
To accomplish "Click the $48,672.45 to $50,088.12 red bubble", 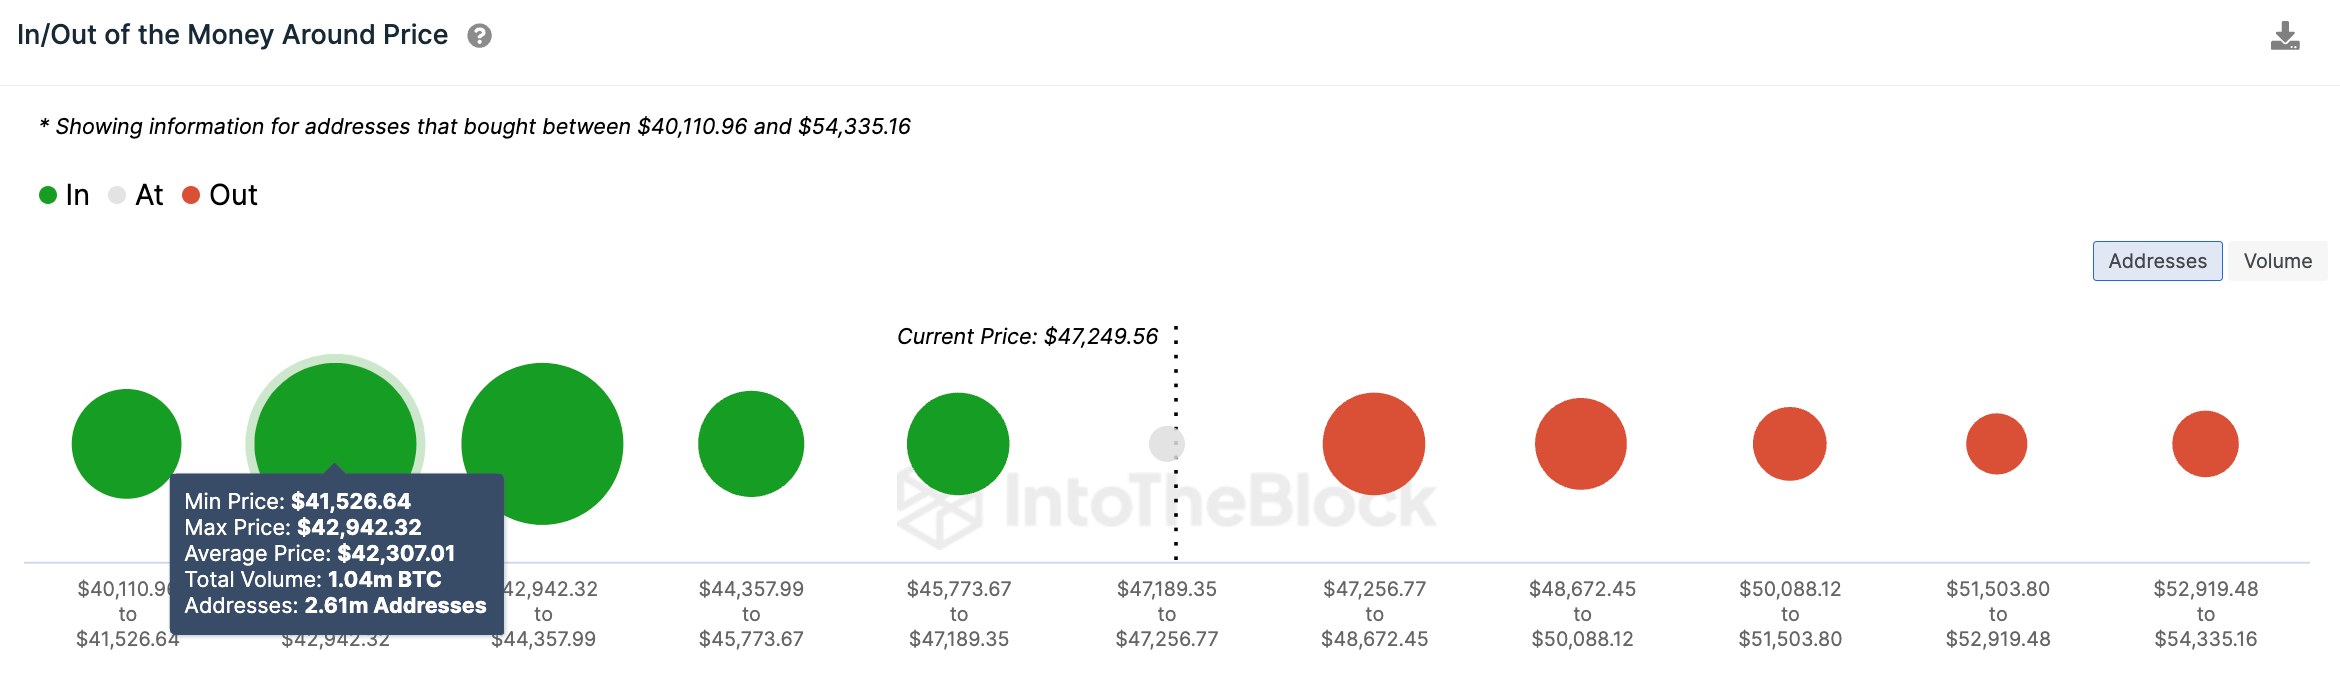I will pyautogui.click(x=1581, y=443).
